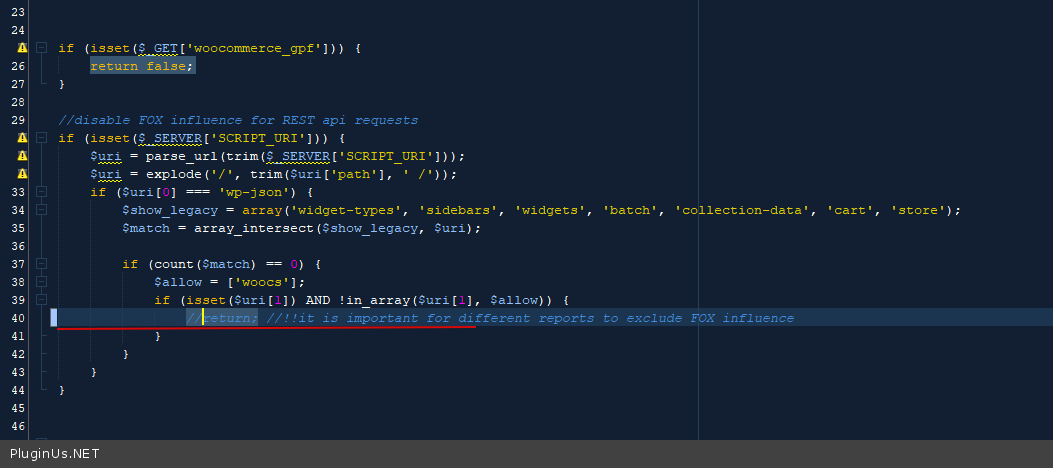Collapse the SCRIPT_URI if block fold marker
This screenshot has width=1053, height=468.
pyautogui.click(x=41, y=138)
